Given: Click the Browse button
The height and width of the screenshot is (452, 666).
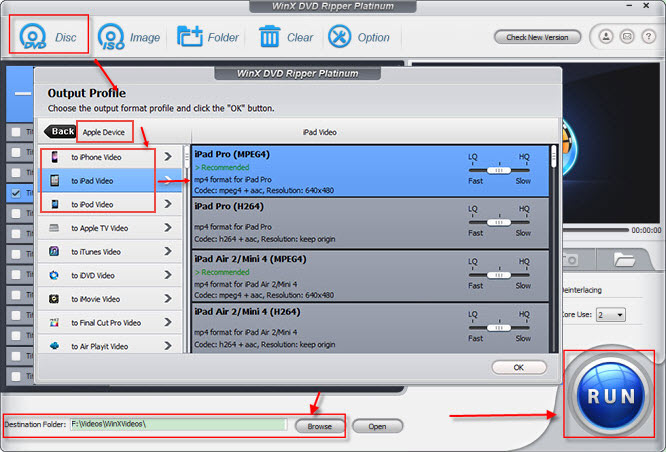Looking at the screenshot, I should point(319,426).
